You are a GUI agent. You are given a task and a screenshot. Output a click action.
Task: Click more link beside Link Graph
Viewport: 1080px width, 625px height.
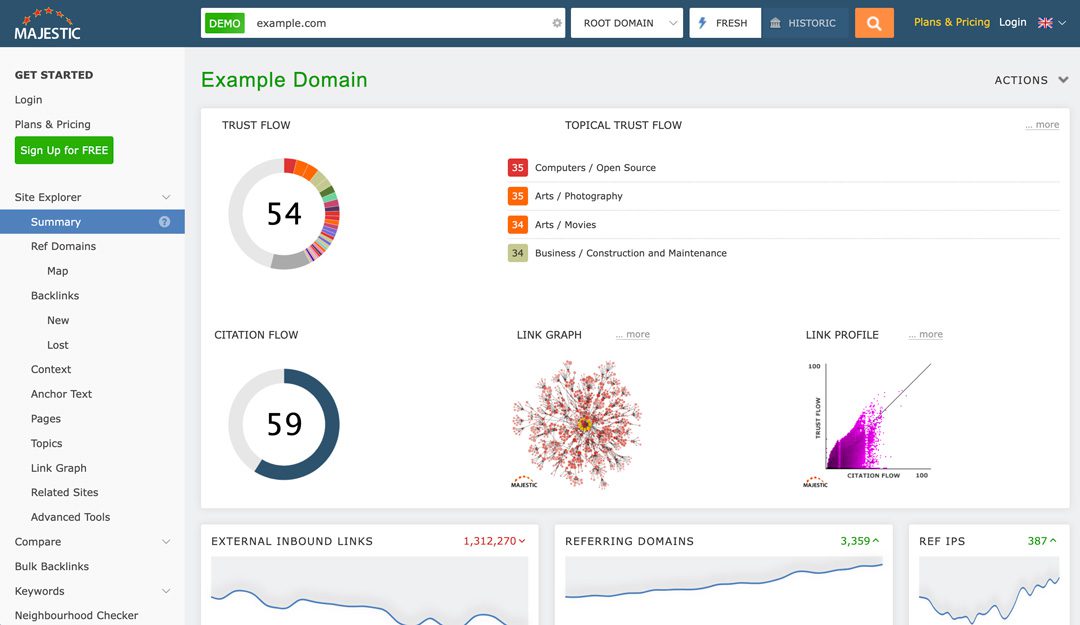pos(633,334)
